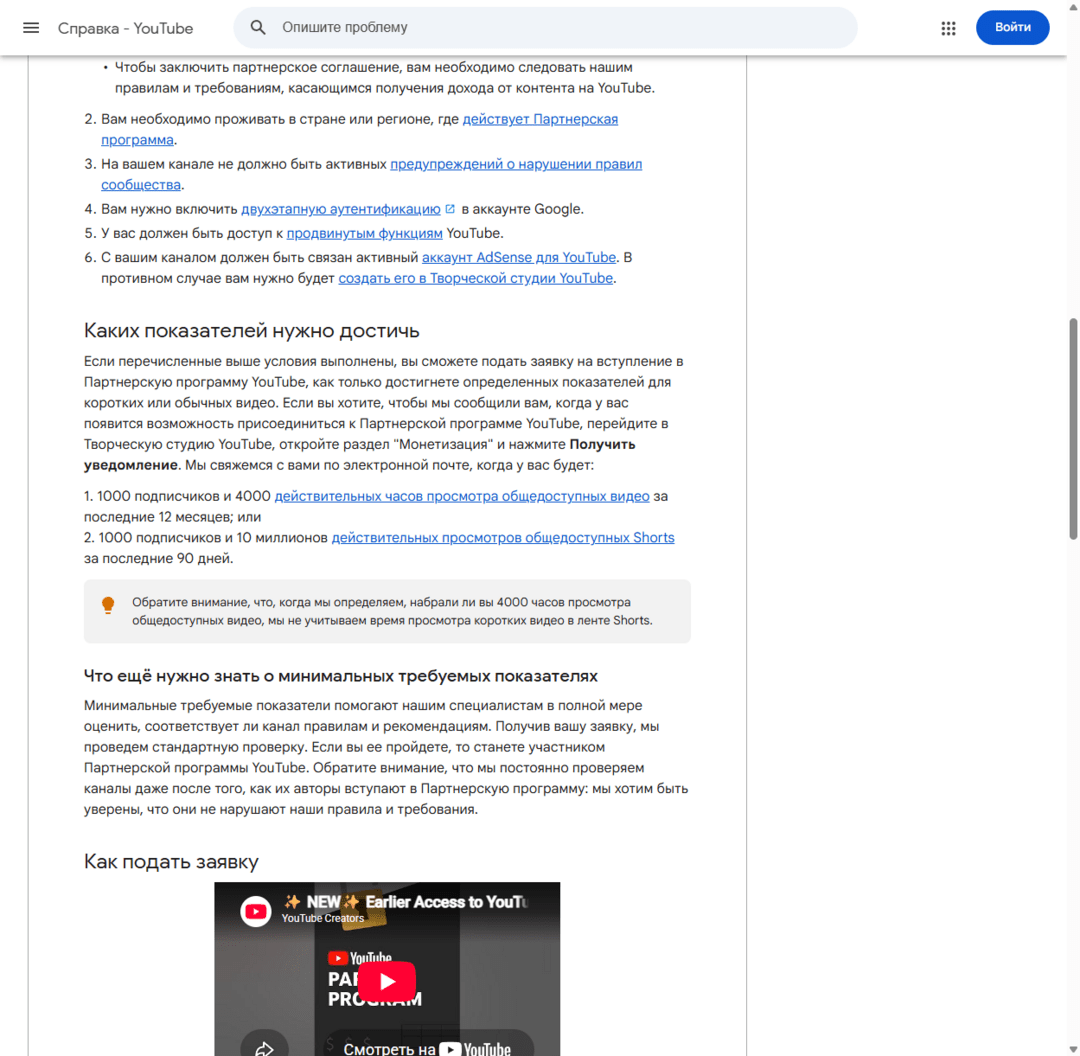Open link "продвинутым функциям"
This screenshot has height=1056, width=1080.
[364, 233]
